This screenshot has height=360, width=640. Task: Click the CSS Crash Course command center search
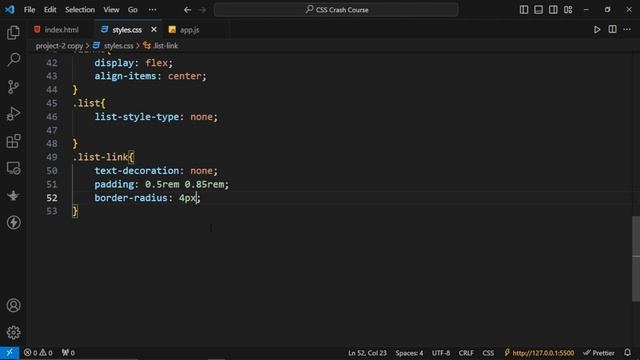tap(336, 9)
